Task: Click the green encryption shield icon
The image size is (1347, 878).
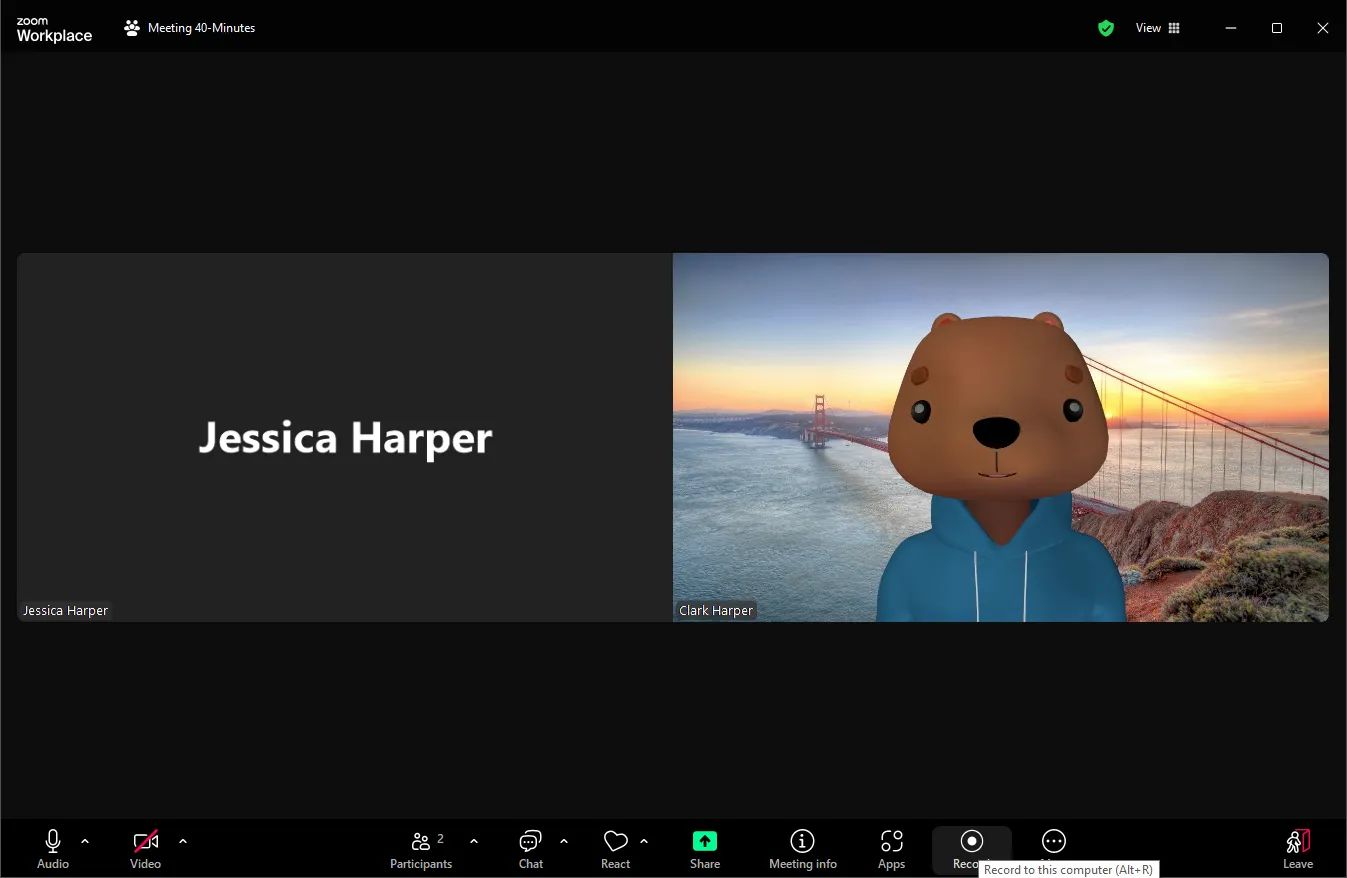Action: 1106,28
